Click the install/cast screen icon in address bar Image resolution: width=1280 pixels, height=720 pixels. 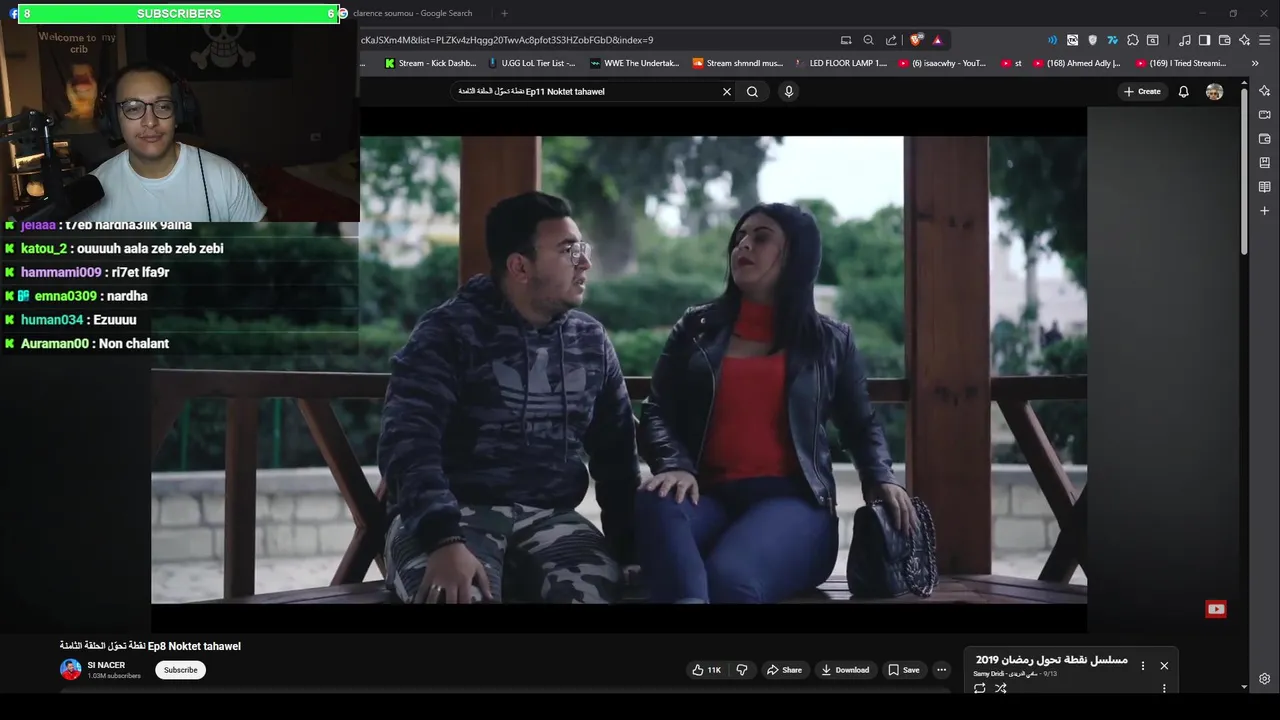846,40
